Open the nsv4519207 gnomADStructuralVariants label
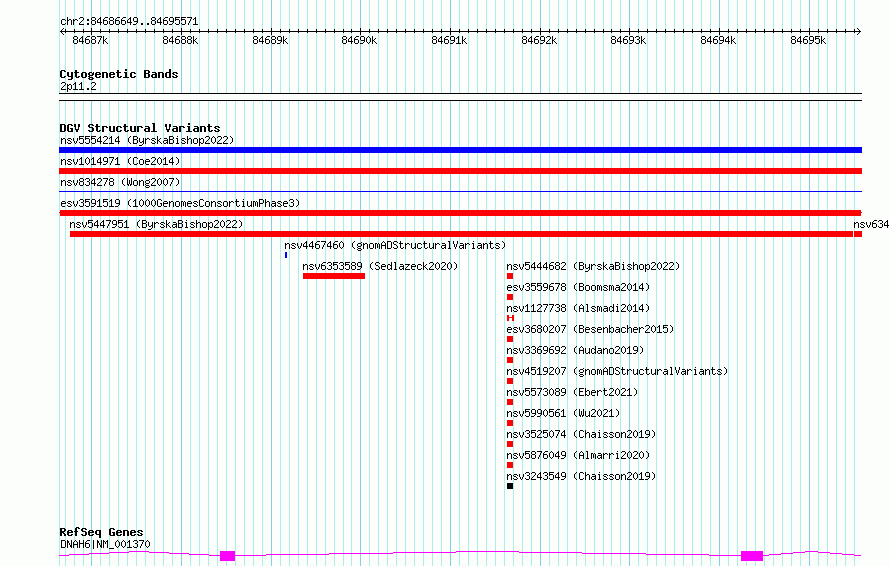The image size is (890, 566). click(x=617, y=371)
